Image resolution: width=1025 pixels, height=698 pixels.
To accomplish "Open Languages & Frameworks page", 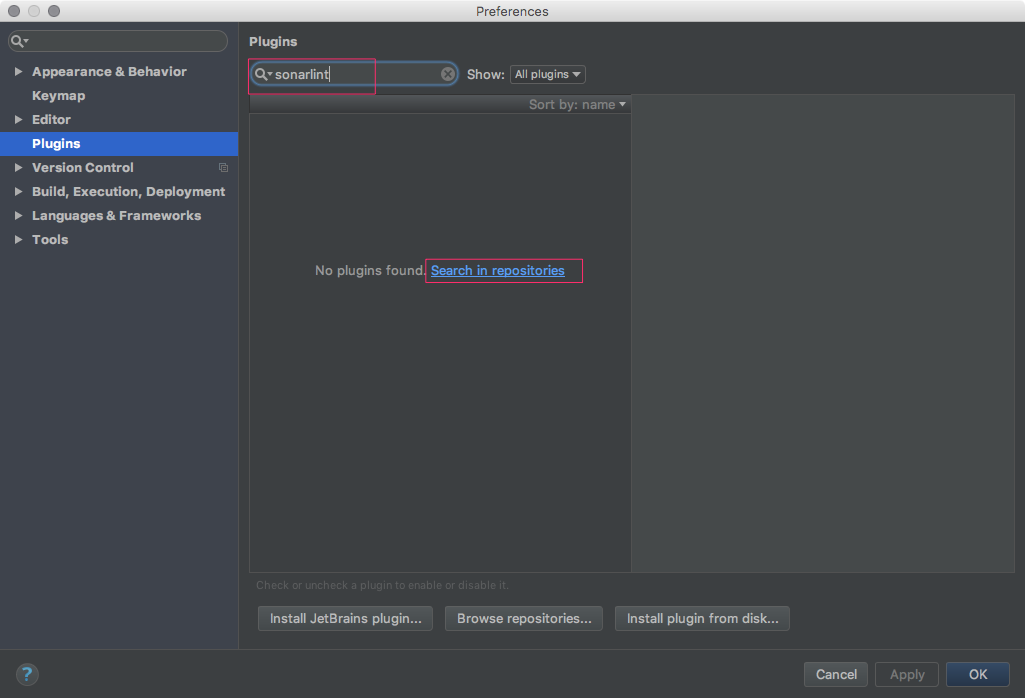I will (116, 216).
